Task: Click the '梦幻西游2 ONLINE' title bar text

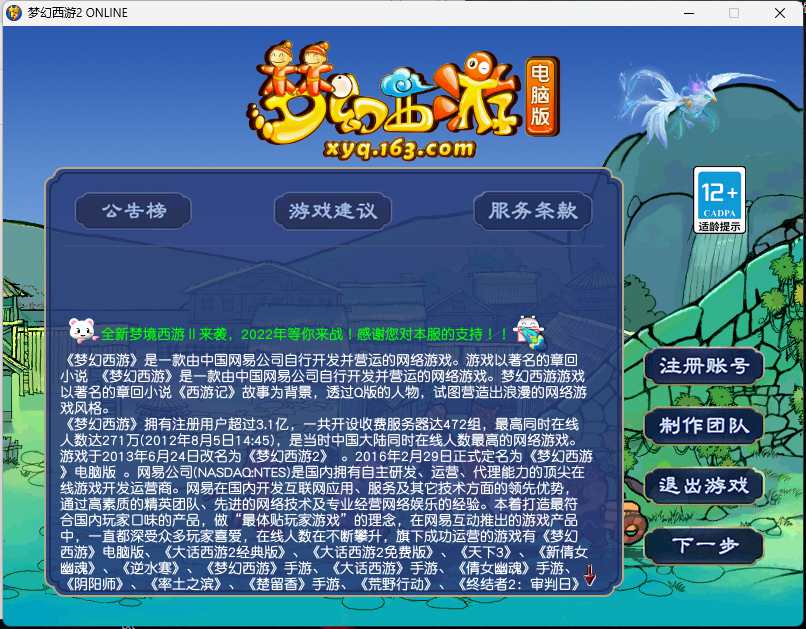Action: pyautogui.click(x=78, y=13)
